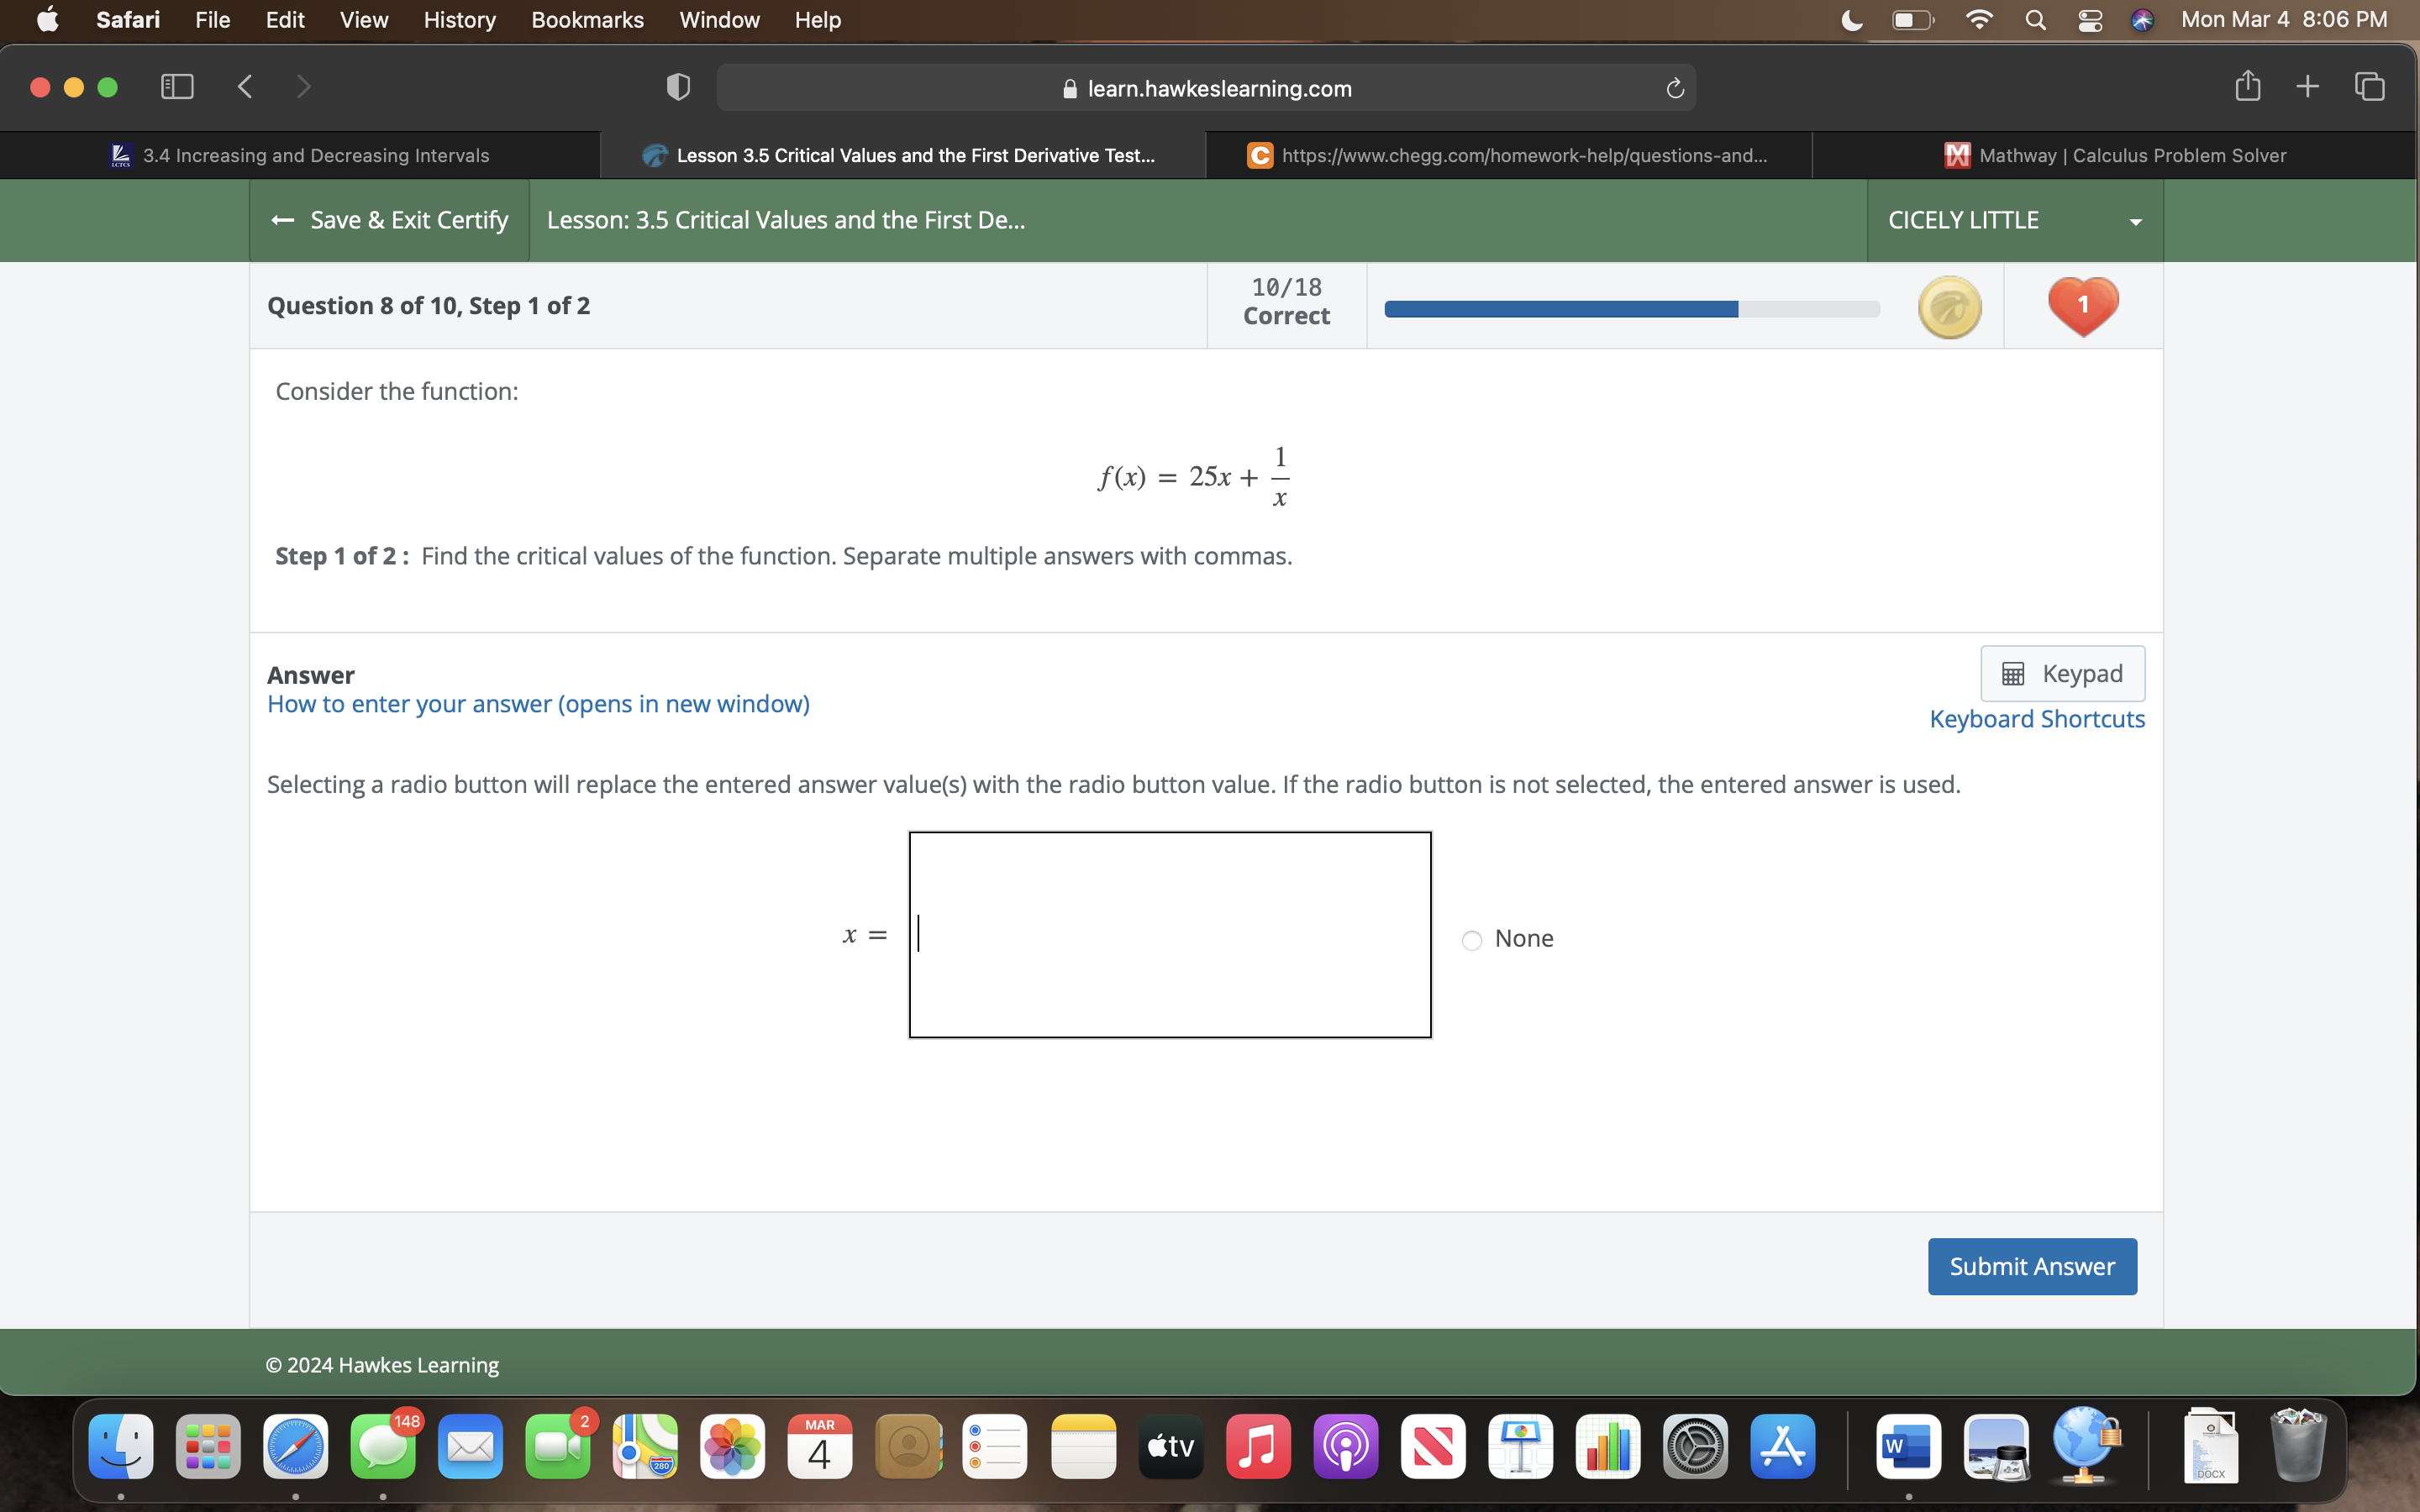The image size is (2420, 1512).
Task: Toggle the Safari sidebar icon
Action: 176,87
